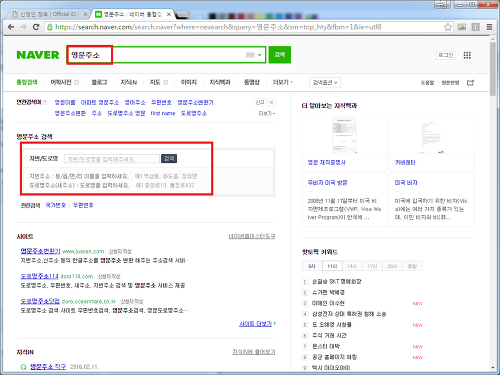Open the Chrome hamburger menu
This screenshot has height=375, width=500.
(489, 27)
